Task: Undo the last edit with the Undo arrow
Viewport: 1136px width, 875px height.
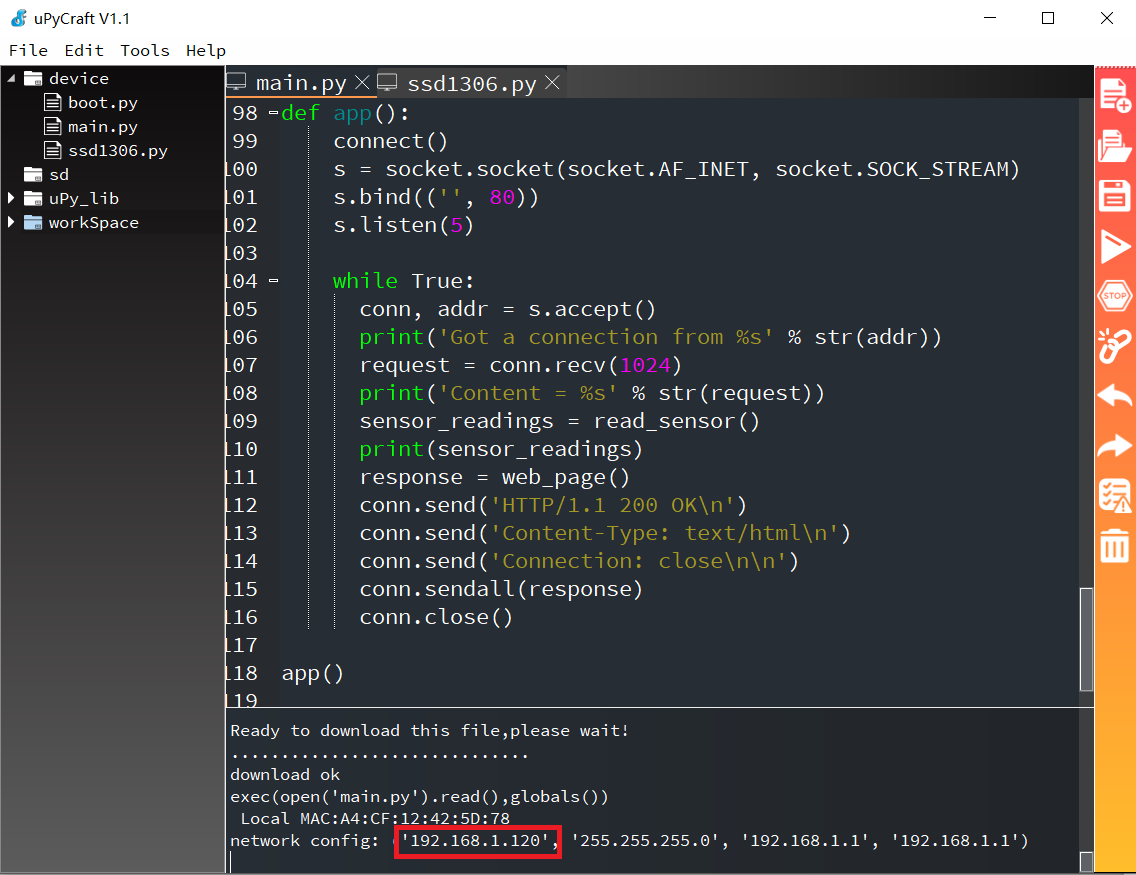Action: coord(1114,395)
